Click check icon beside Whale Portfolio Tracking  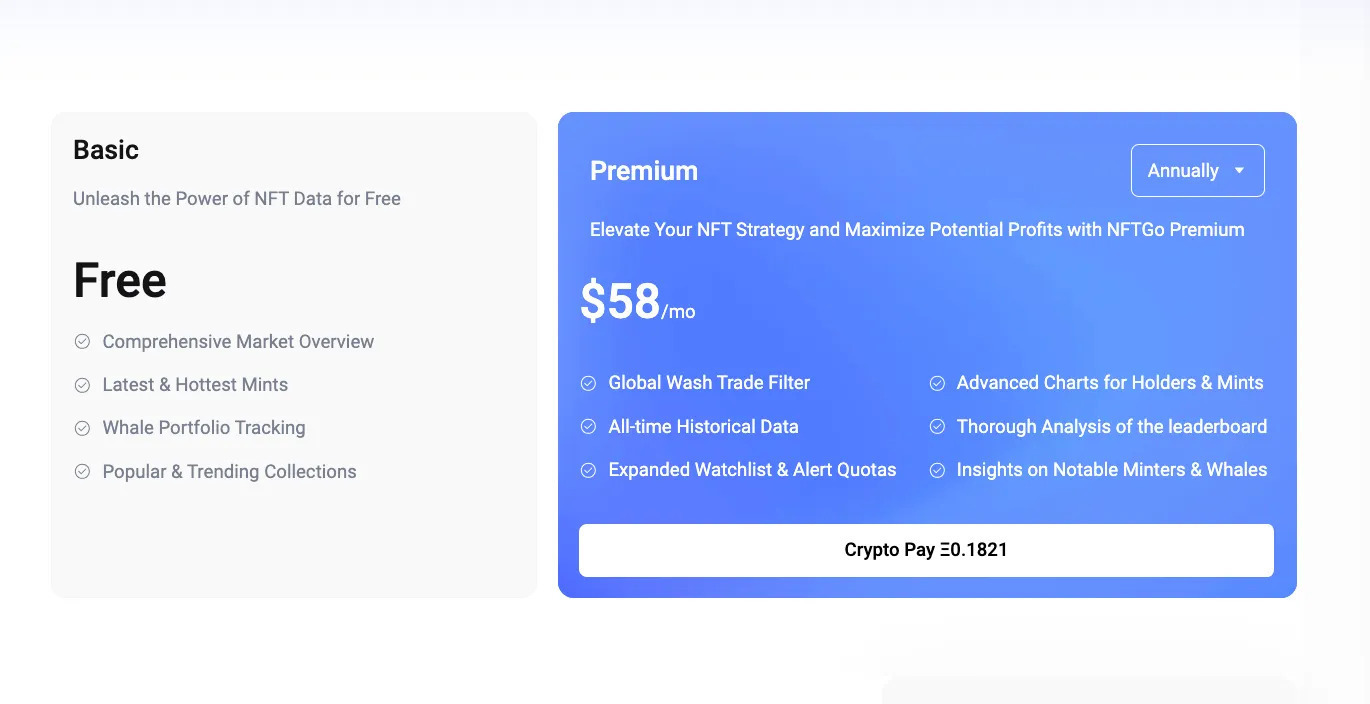[82, 428]
